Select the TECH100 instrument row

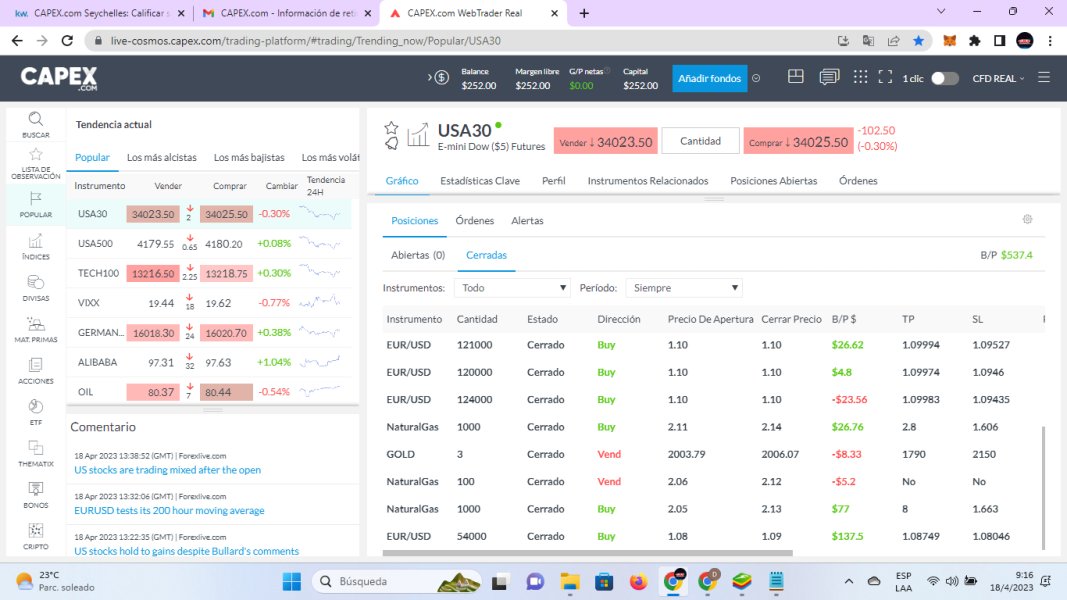point(210,273)
